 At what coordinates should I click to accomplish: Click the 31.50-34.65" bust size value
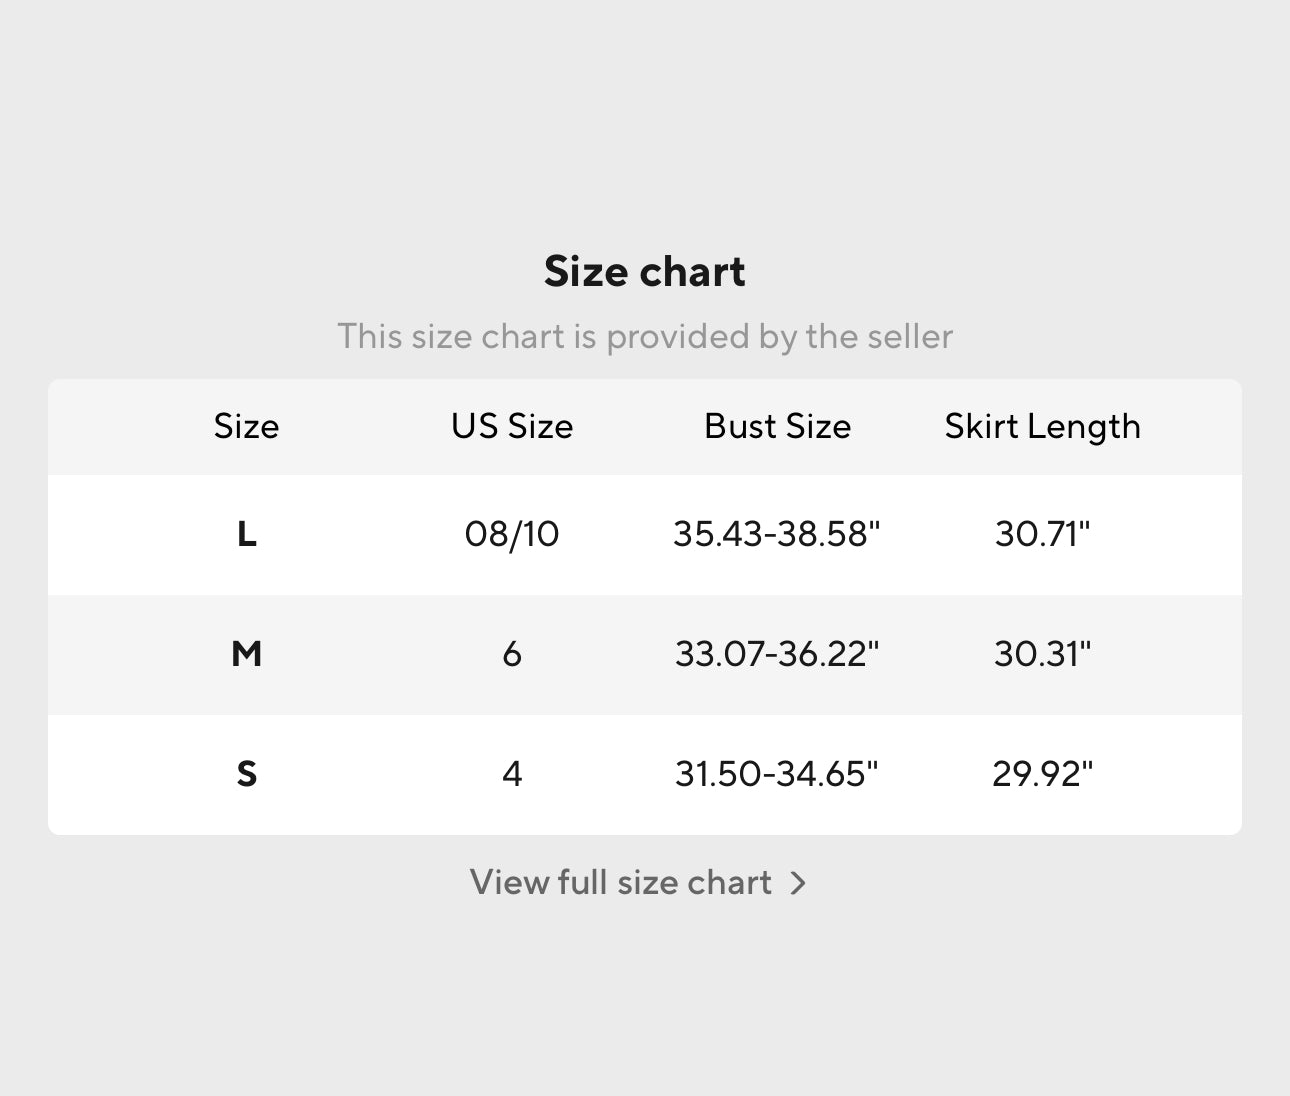tap(777, 774)
